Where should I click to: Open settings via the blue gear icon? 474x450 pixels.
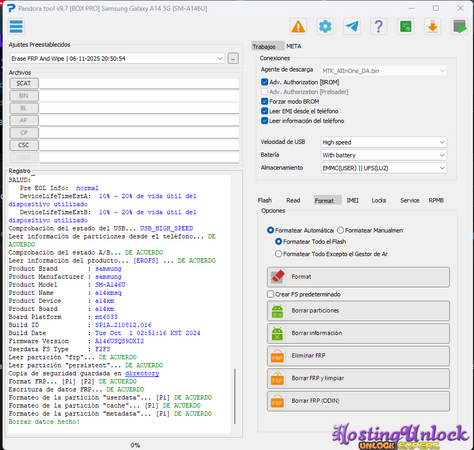tap(325, 27)
